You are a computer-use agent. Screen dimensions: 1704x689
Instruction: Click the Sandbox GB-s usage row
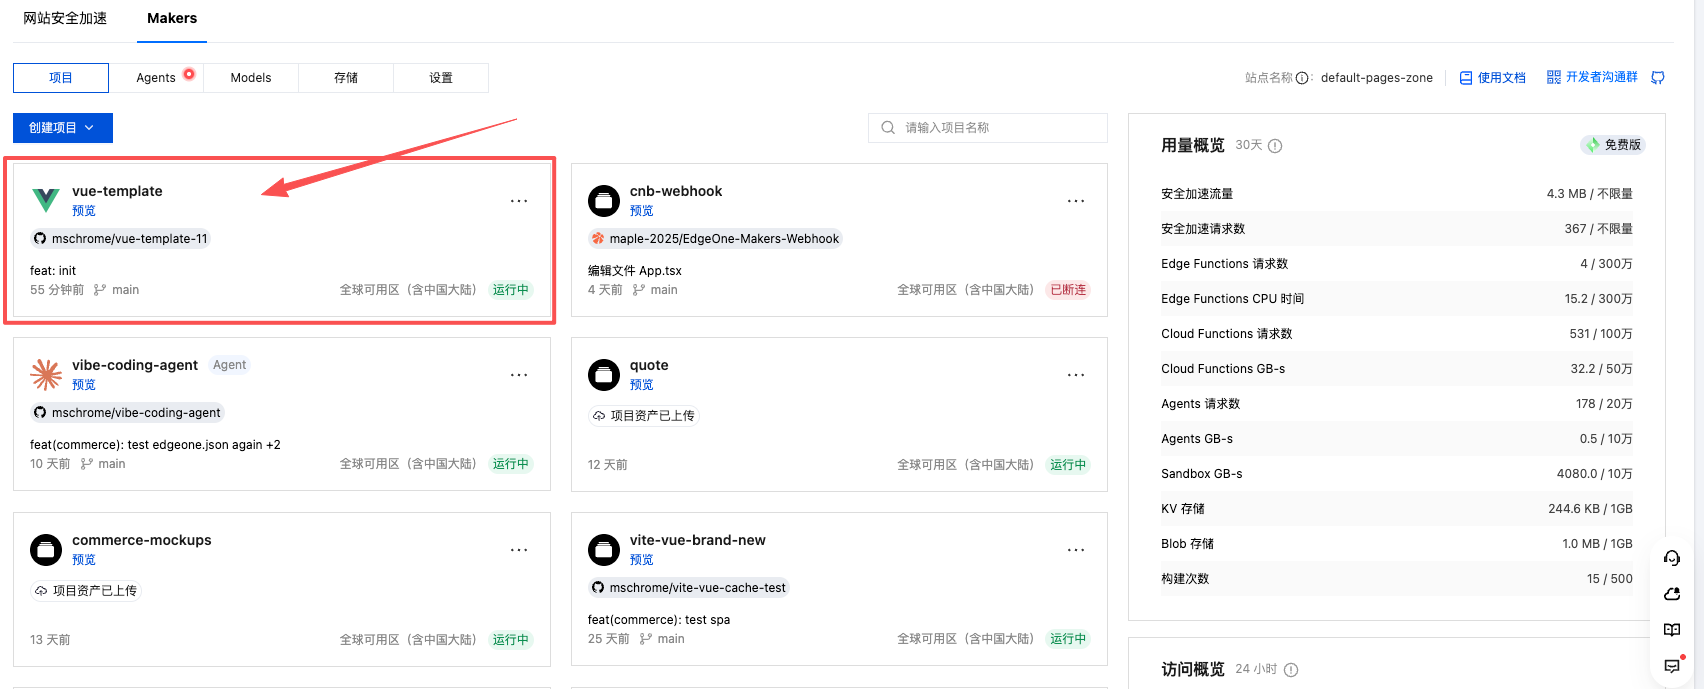[x=1397, y=474]
